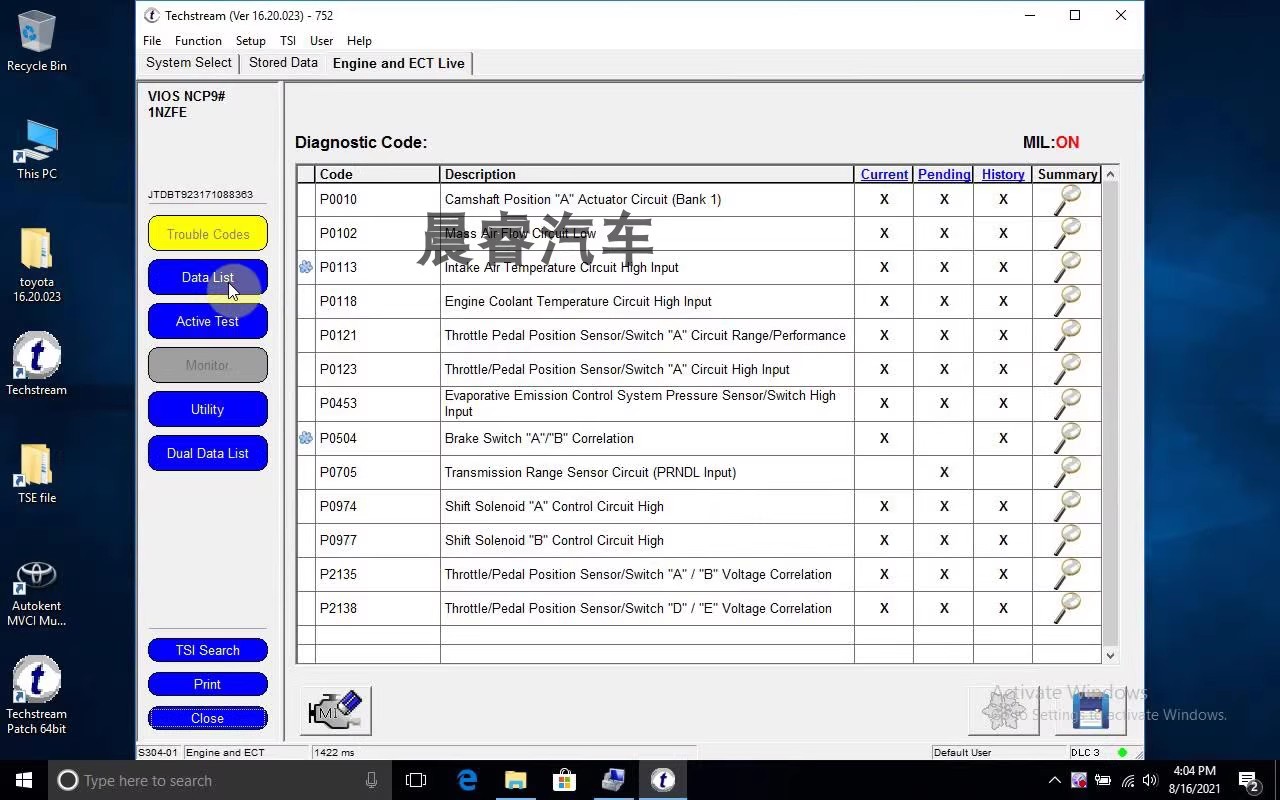Sort codes by the Current column header

click(884, 174)
